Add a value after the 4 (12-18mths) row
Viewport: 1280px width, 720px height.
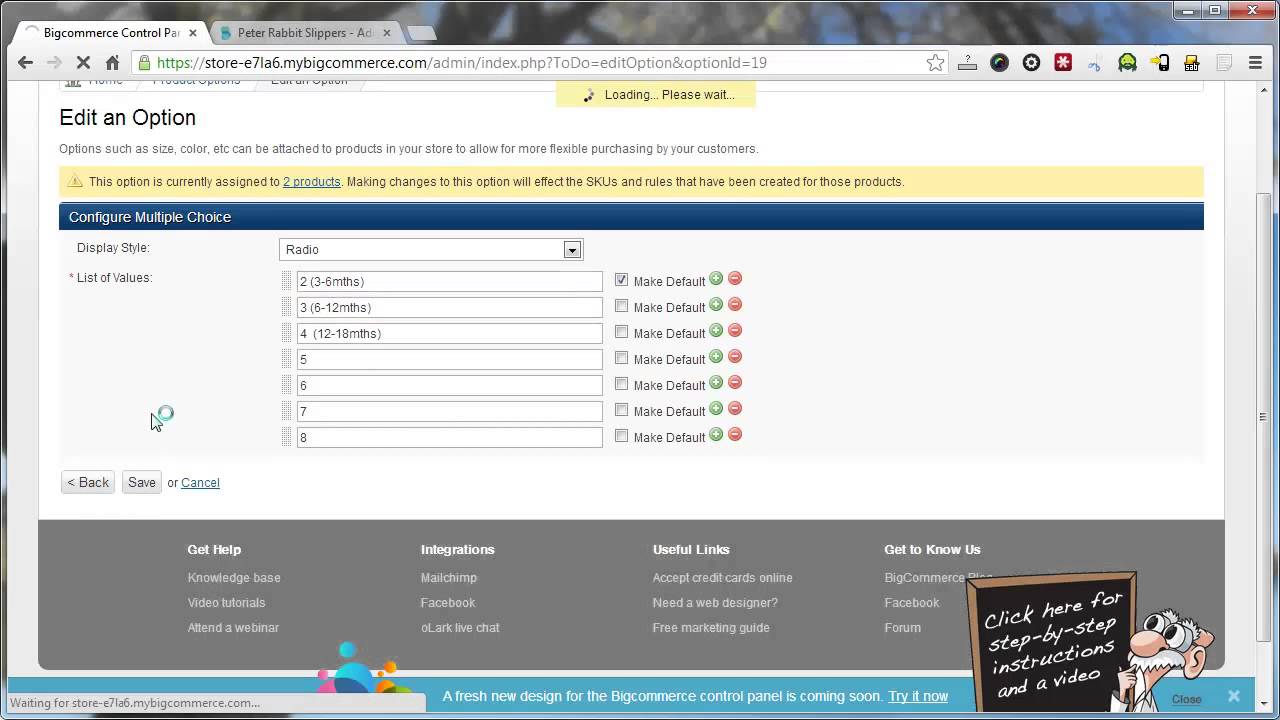tap(716, 331)
